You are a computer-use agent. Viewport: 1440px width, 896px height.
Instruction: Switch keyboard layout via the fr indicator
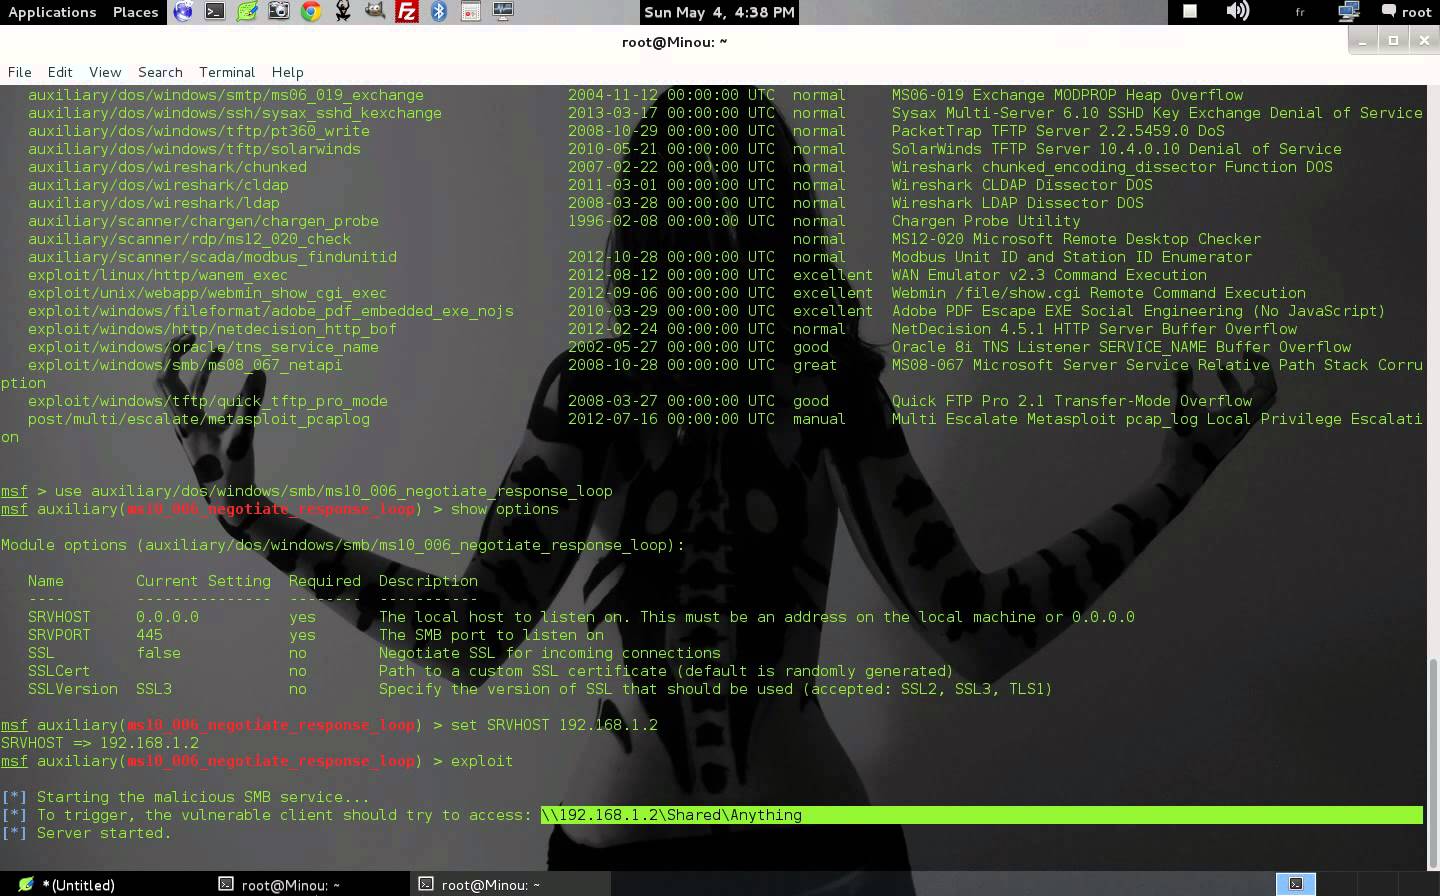pos(1301,12)
